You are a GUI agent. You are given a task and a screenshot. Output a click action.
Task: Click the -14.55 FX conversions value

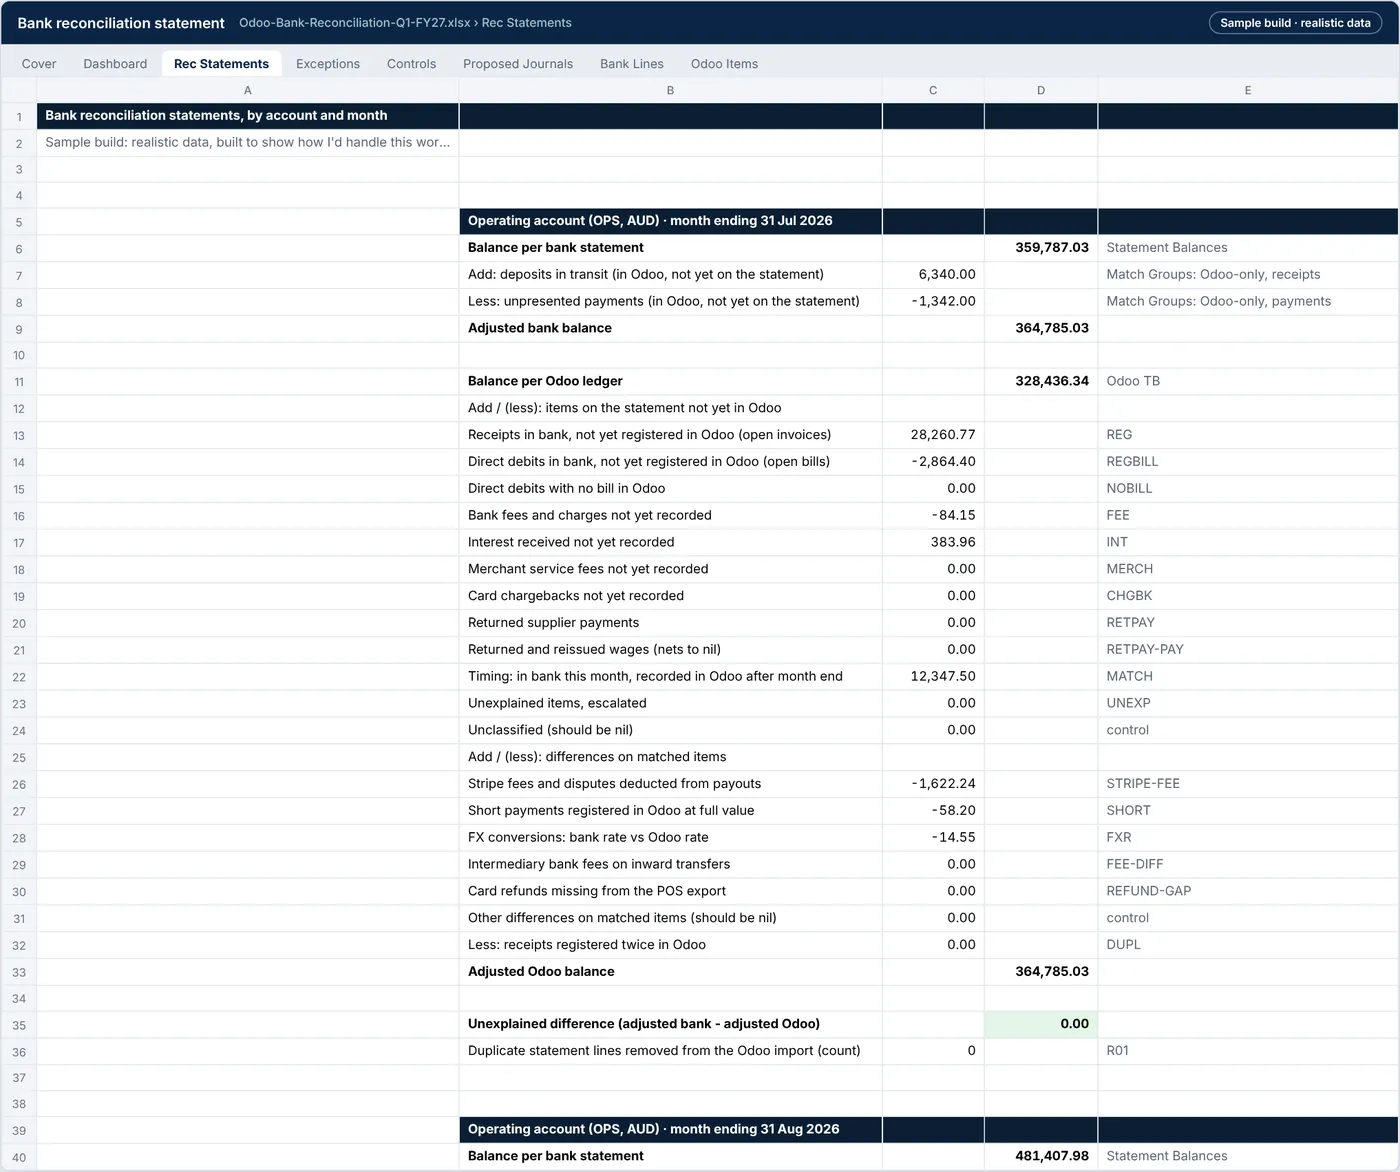(933, 838)
